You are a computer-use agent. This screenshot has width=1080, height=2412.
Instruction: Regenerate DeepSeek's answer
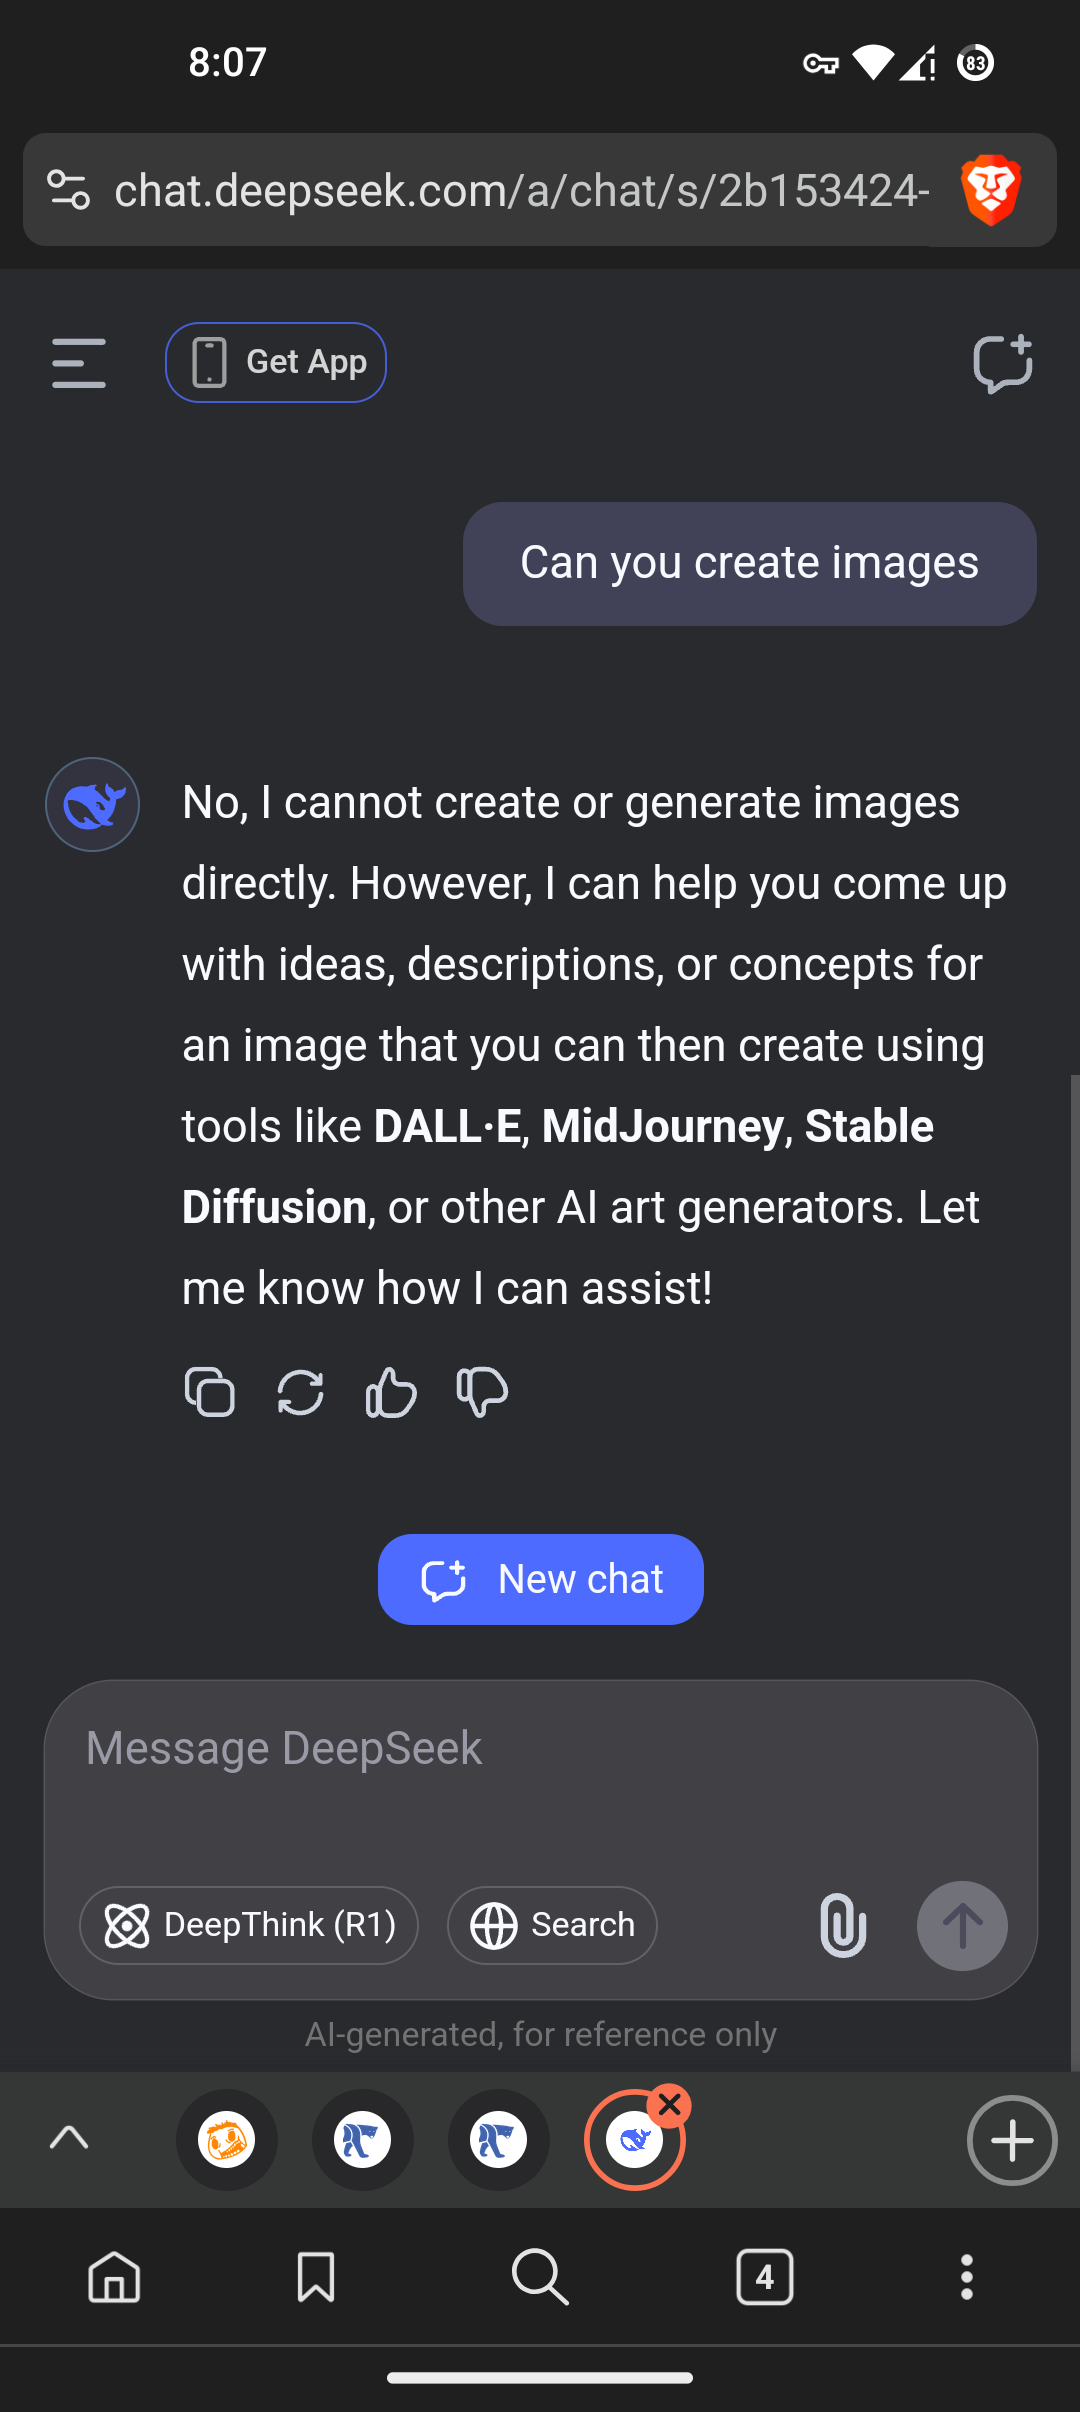tap(300, 1392)
